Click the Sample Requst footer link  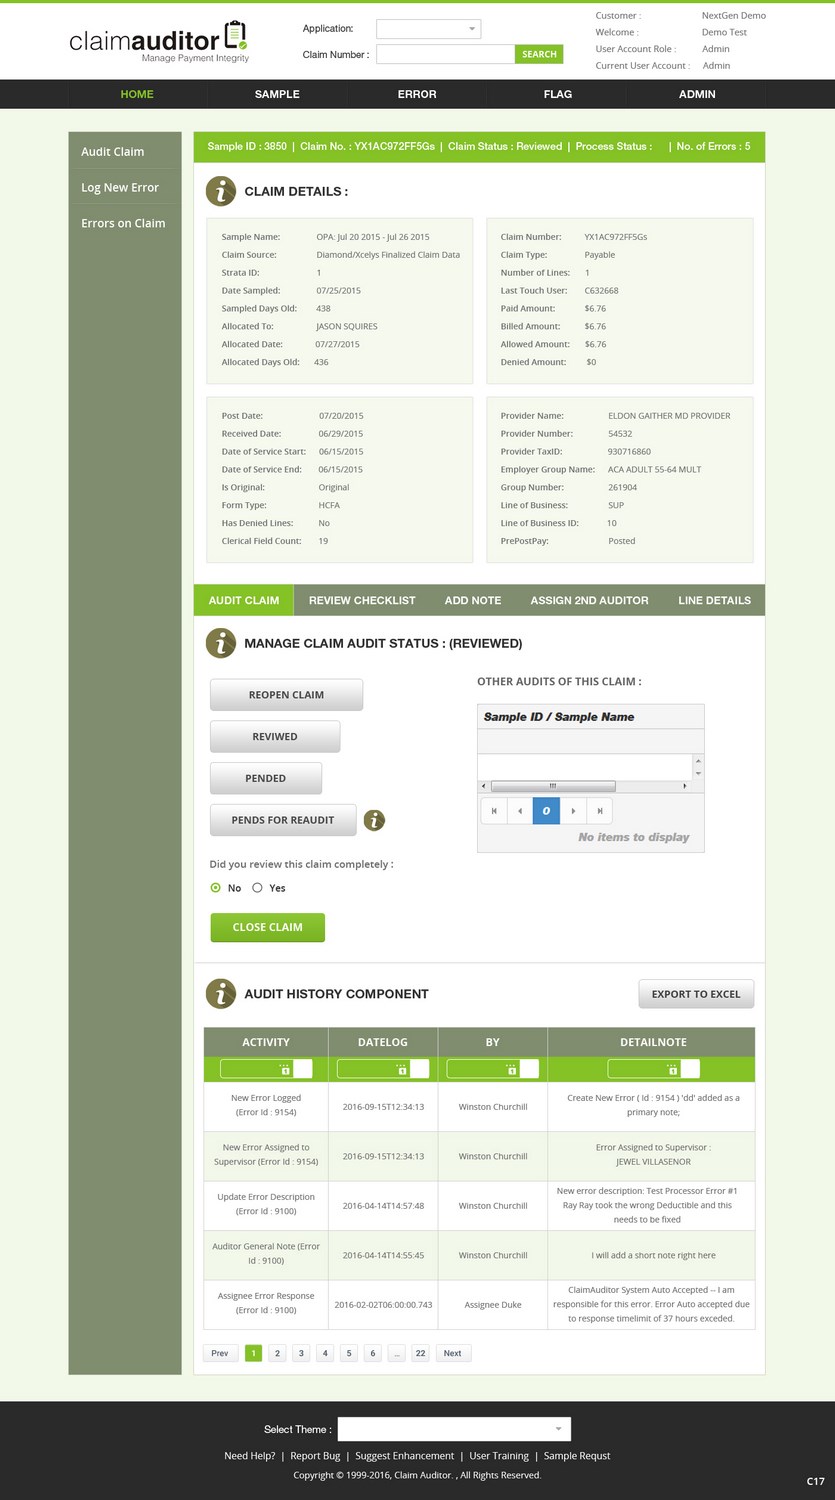577,1456
